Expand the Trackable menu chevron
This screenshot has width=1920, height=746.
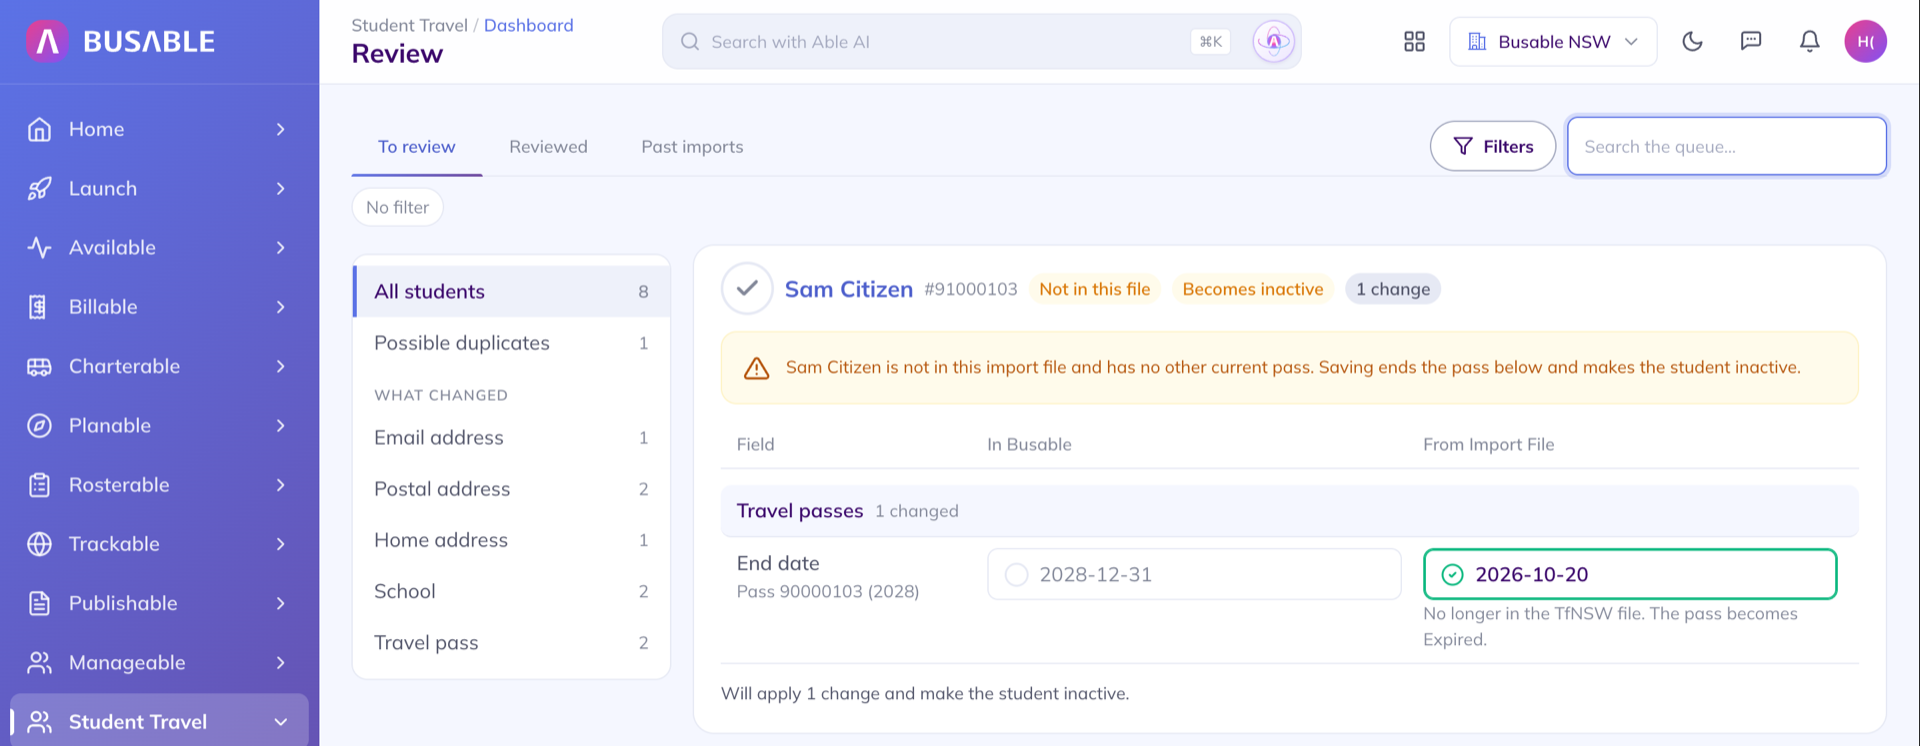pyautogui.click(x=281, y=544)
